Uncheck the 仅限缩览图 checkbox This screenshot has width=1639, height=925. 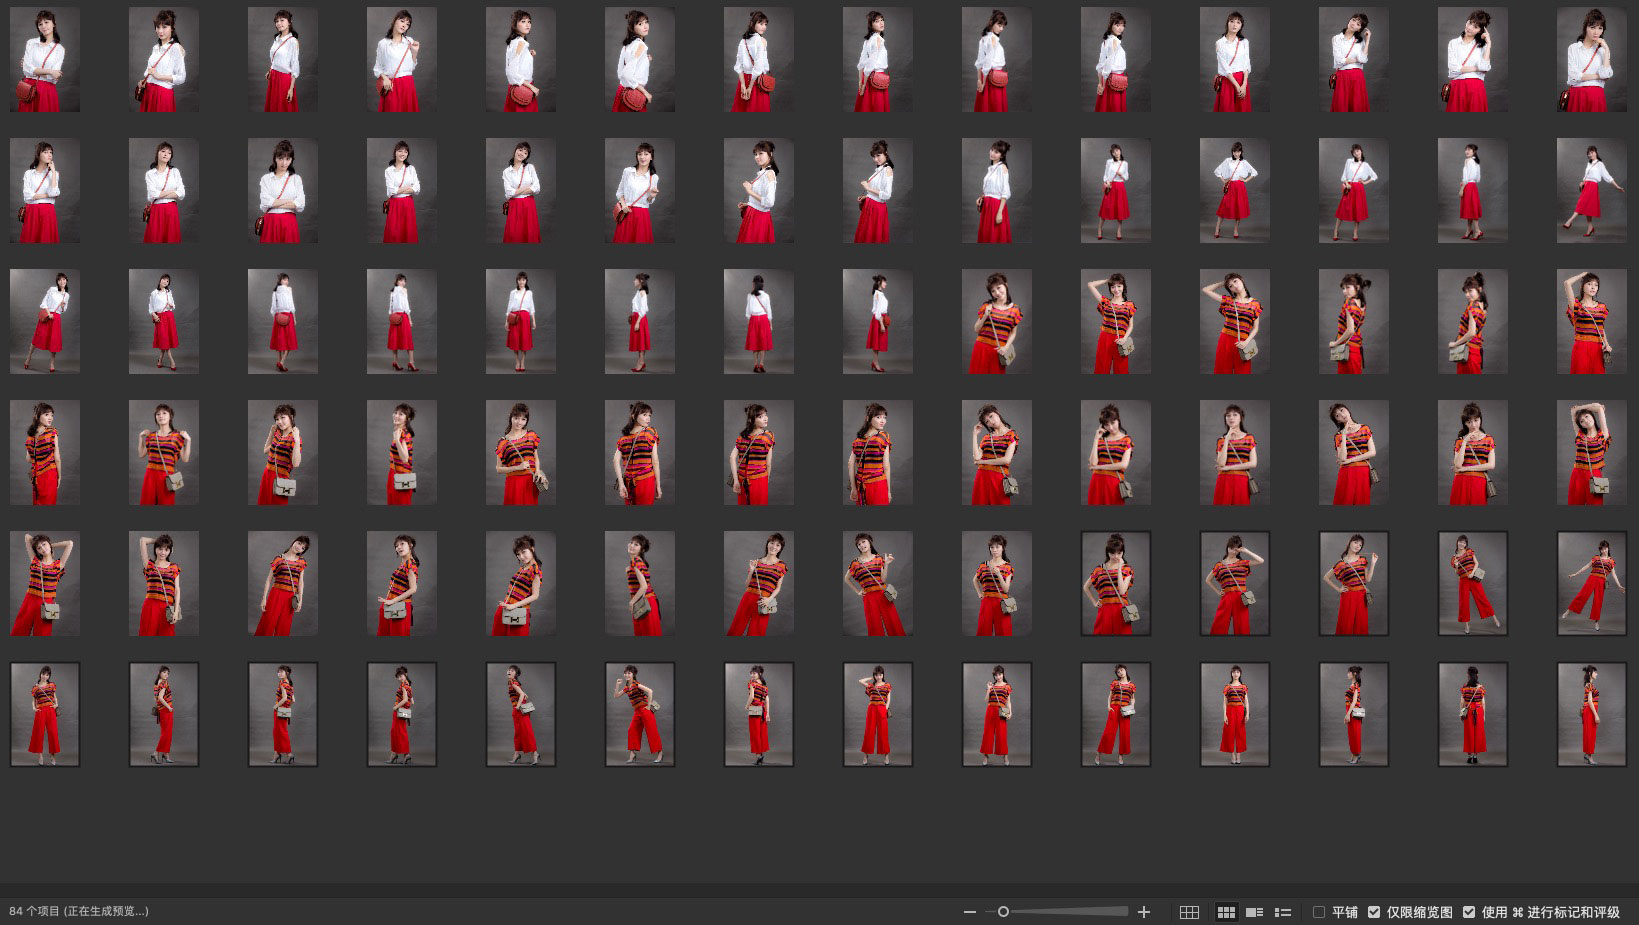[x=1374, y=912]
